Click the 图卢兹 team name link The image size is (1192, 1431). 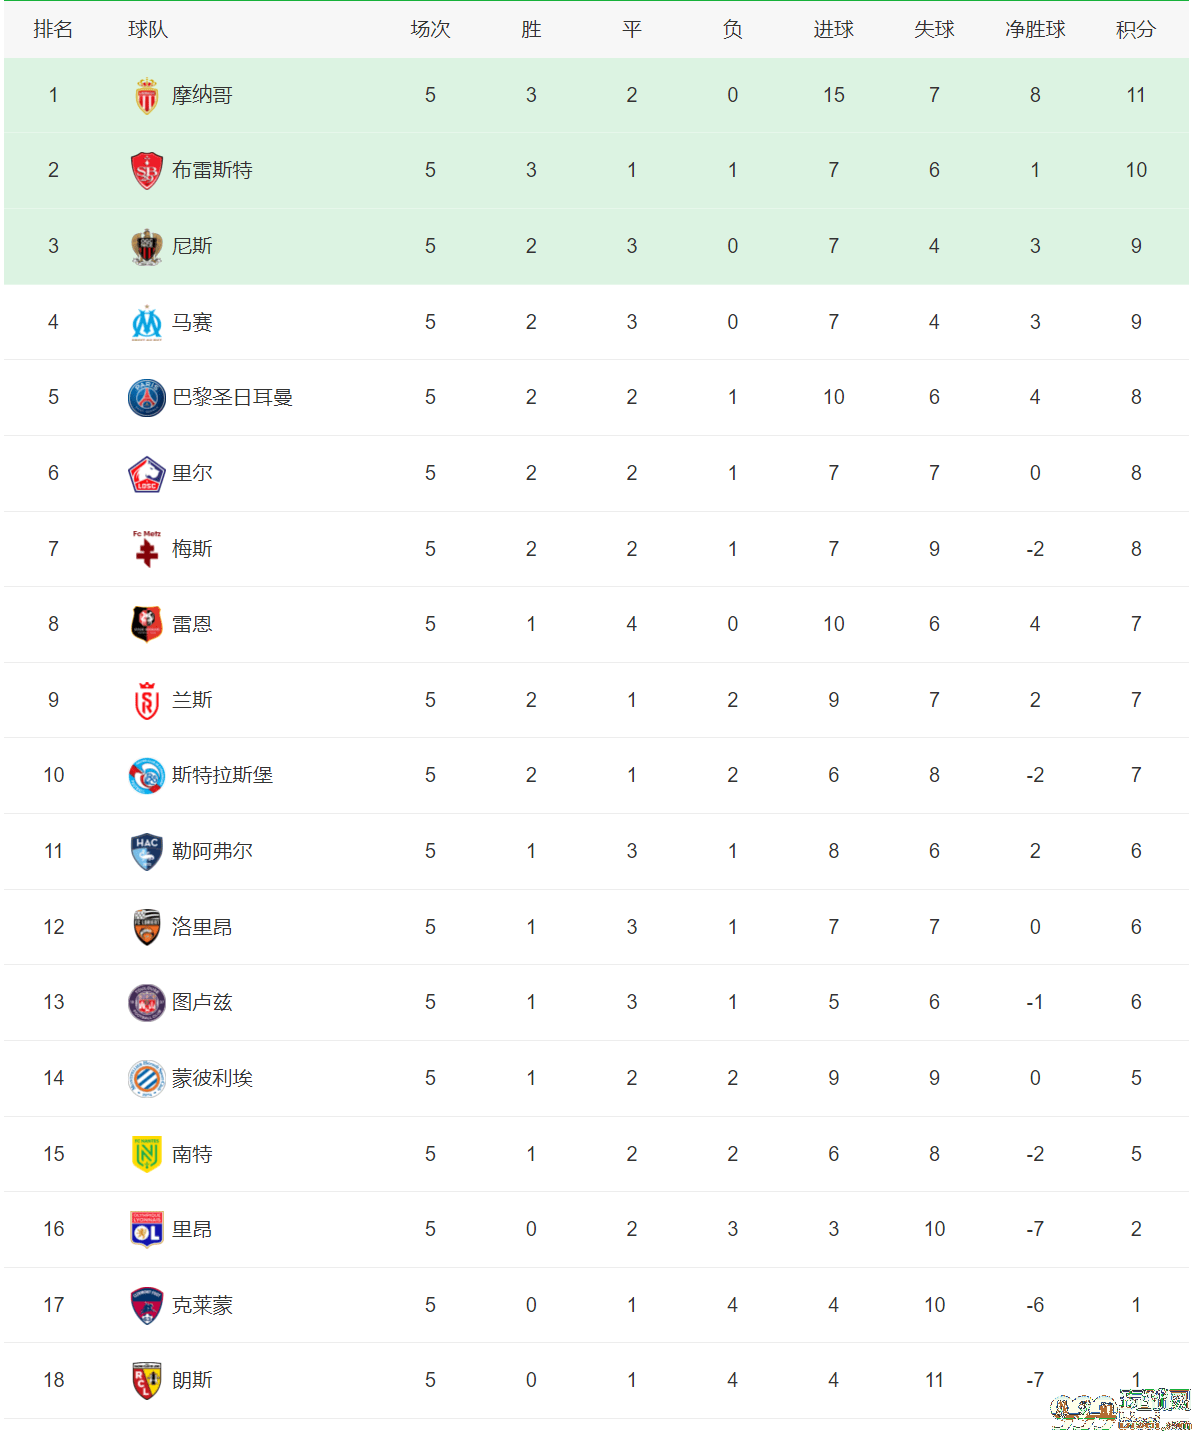click(202, 1003)
